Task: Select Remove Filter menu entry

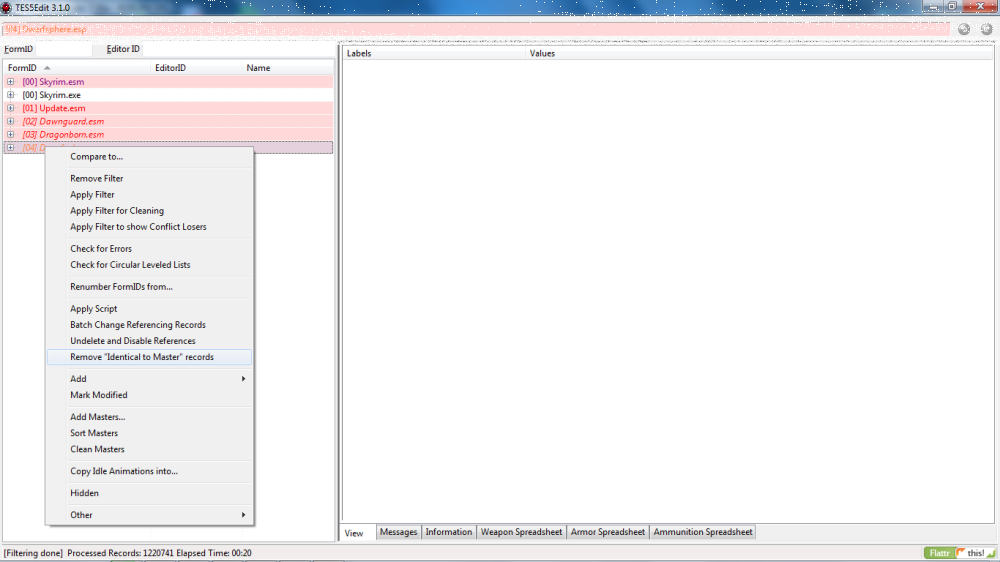Action: [149, 179]
